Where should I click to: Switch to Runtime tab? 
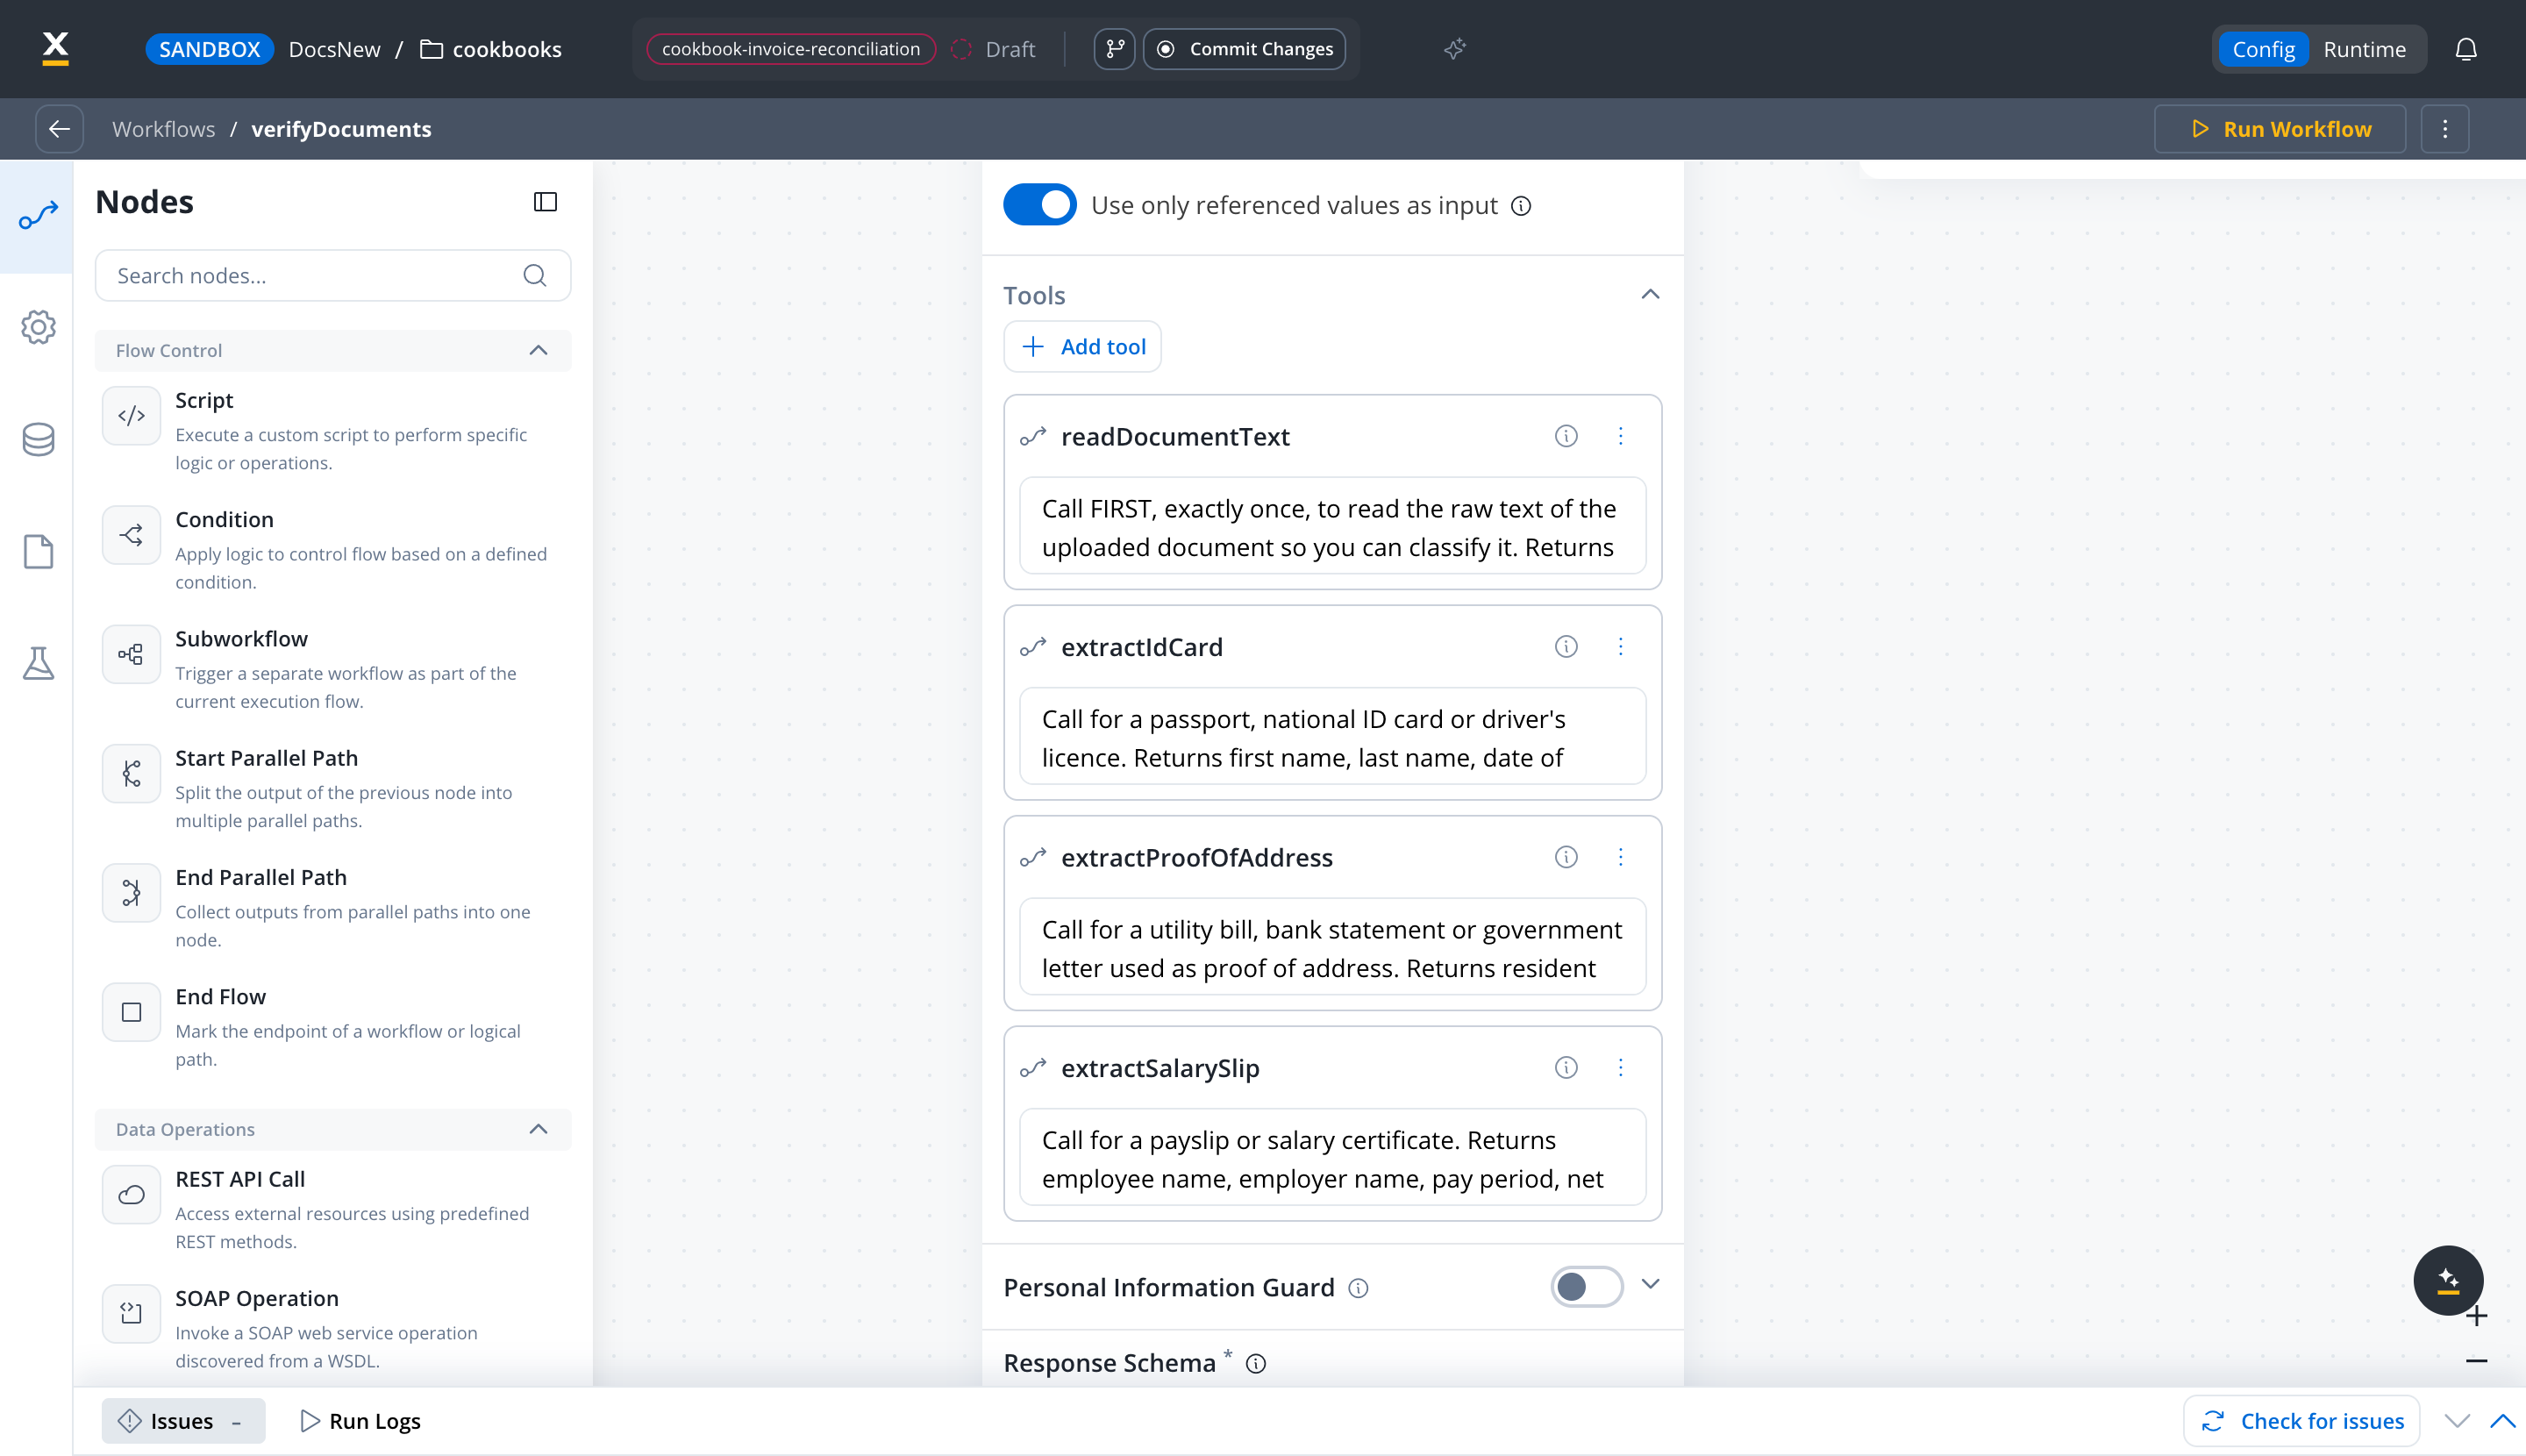[x=2364, y=49]
